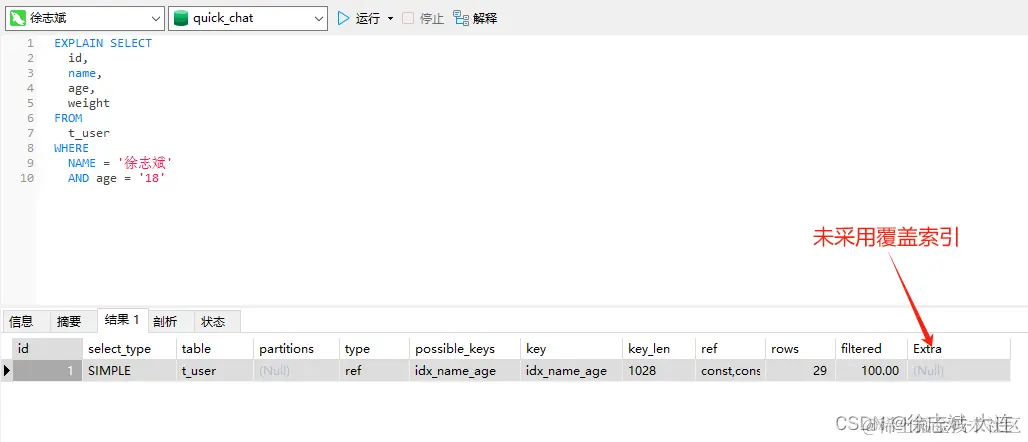Click the weight line in SQL editor
1028x442 pixels.
click(89, 103)
